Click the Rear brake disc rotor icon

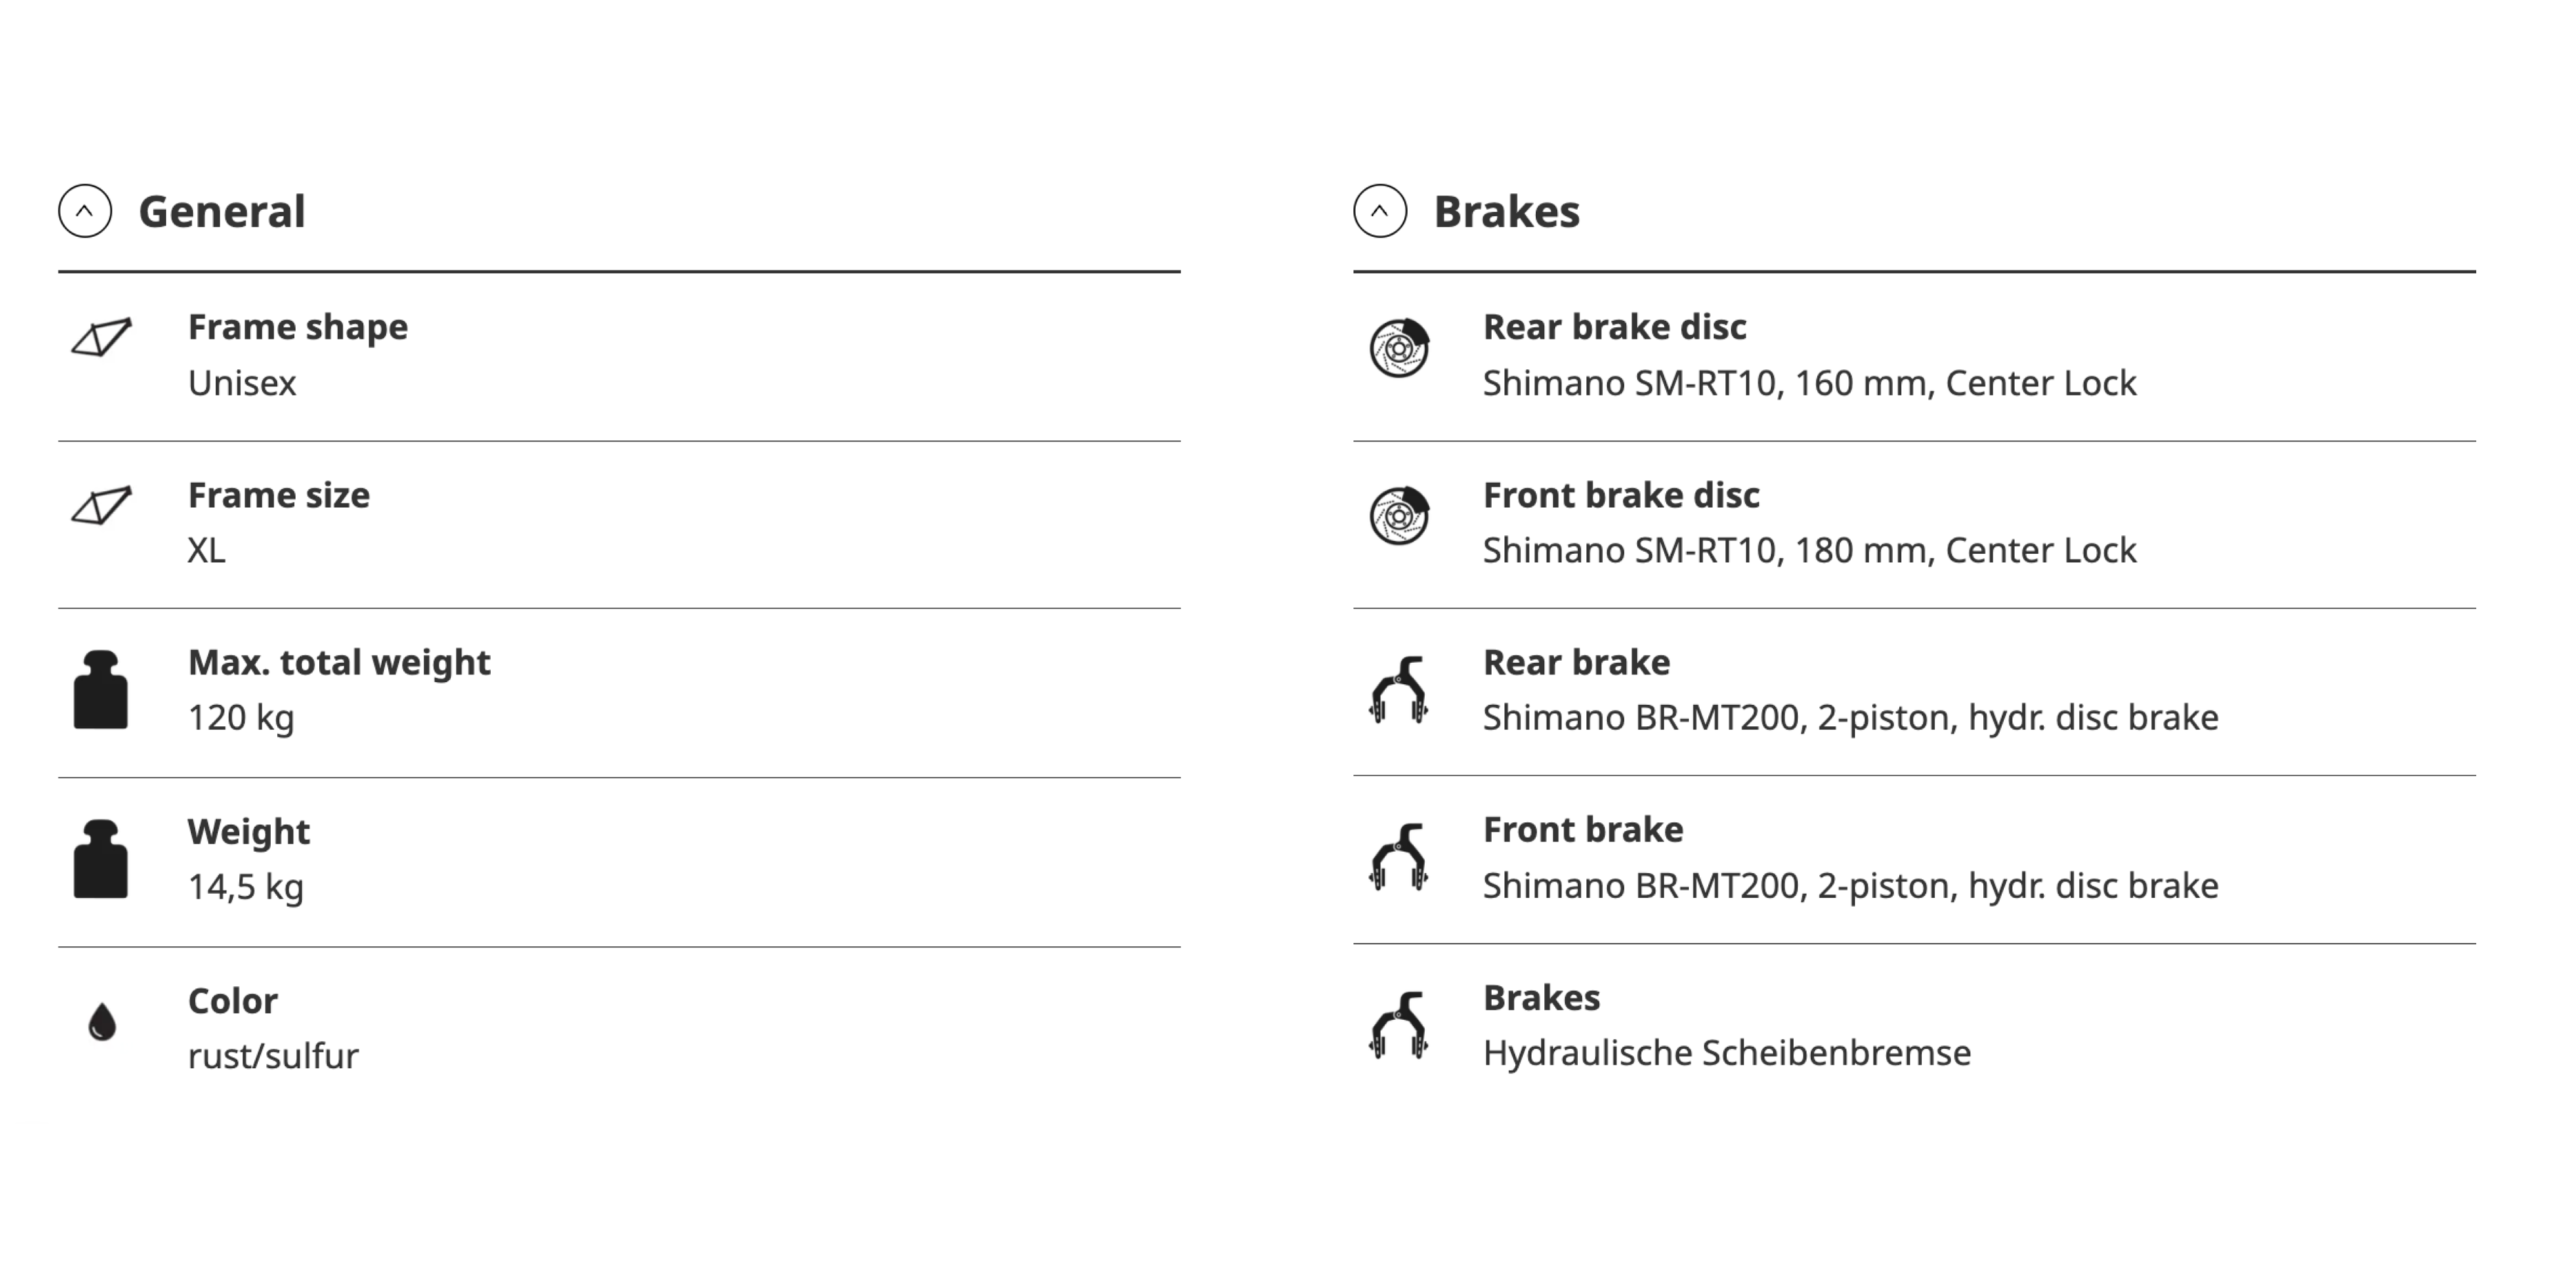click(x=1399, y=348)
